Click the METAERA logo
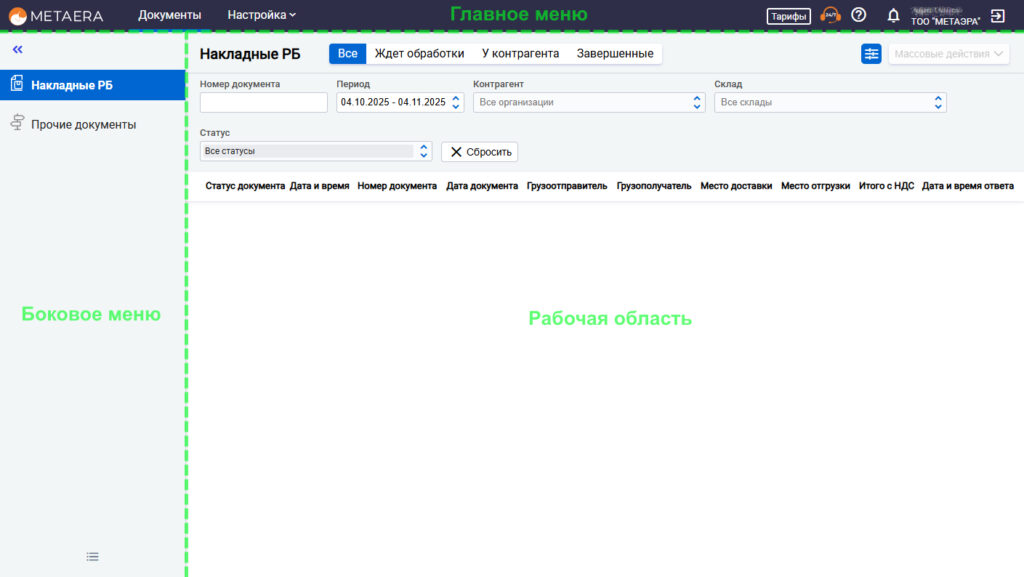Screen dimensions: 1024x577 pos(57,15)
